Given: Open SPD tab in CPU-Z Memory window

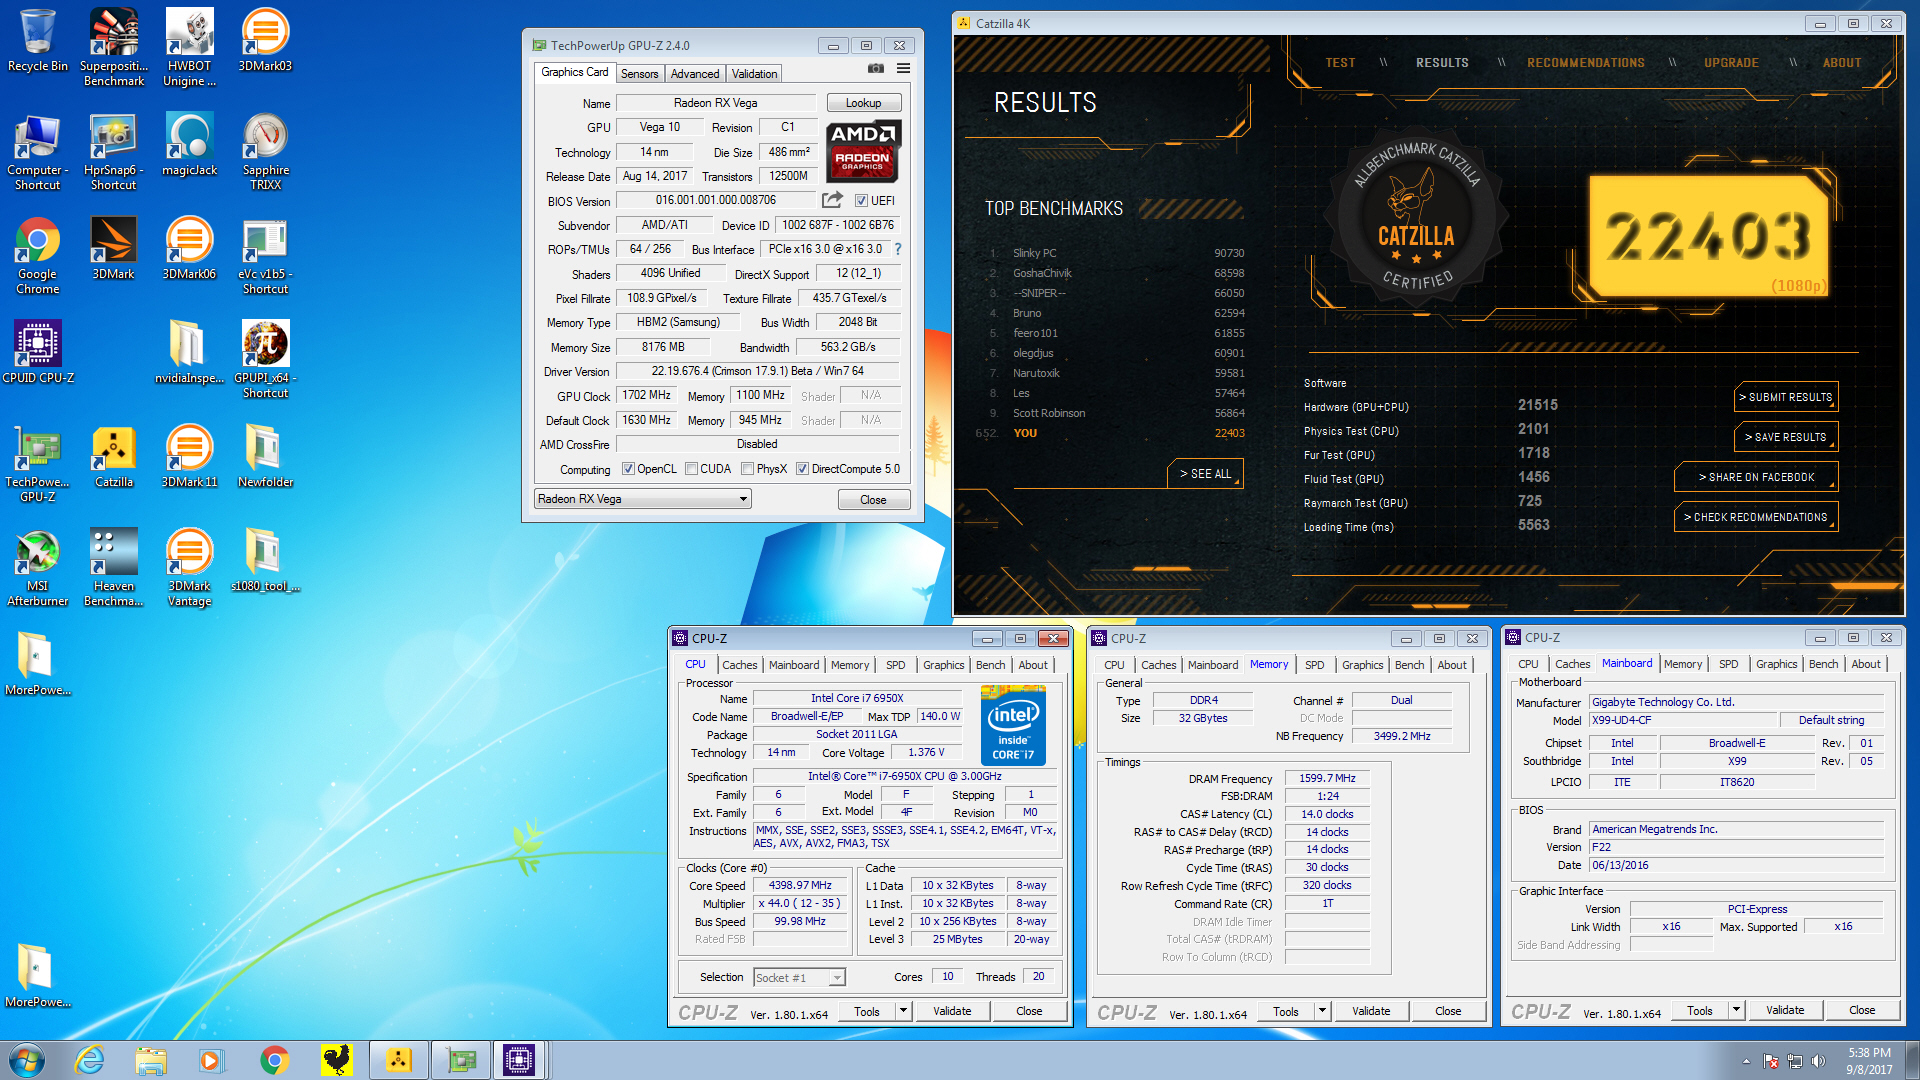Looking at the screenshot, I should pos(1314,665).
